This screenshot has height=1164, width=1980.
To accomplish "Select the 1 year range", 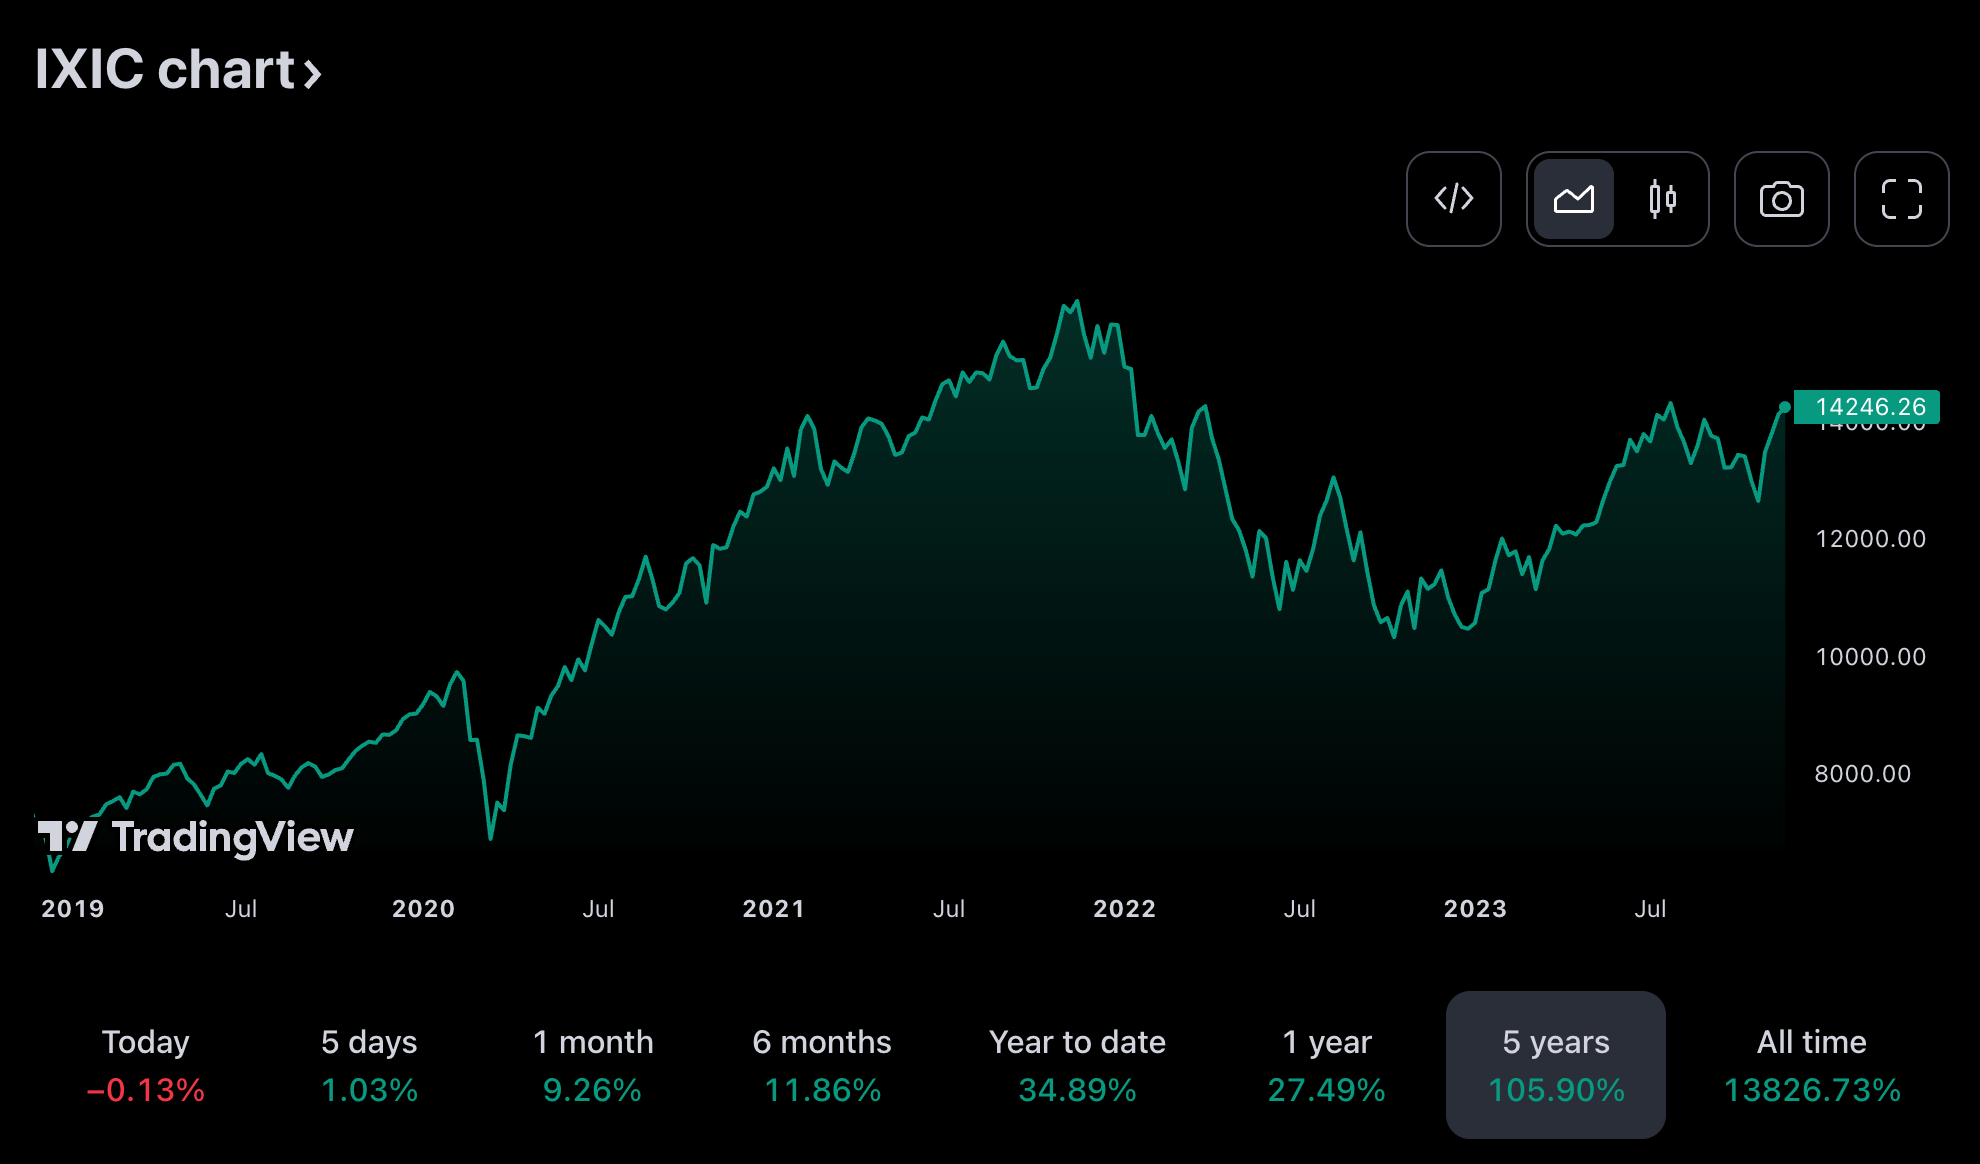I will 1326,1065.
